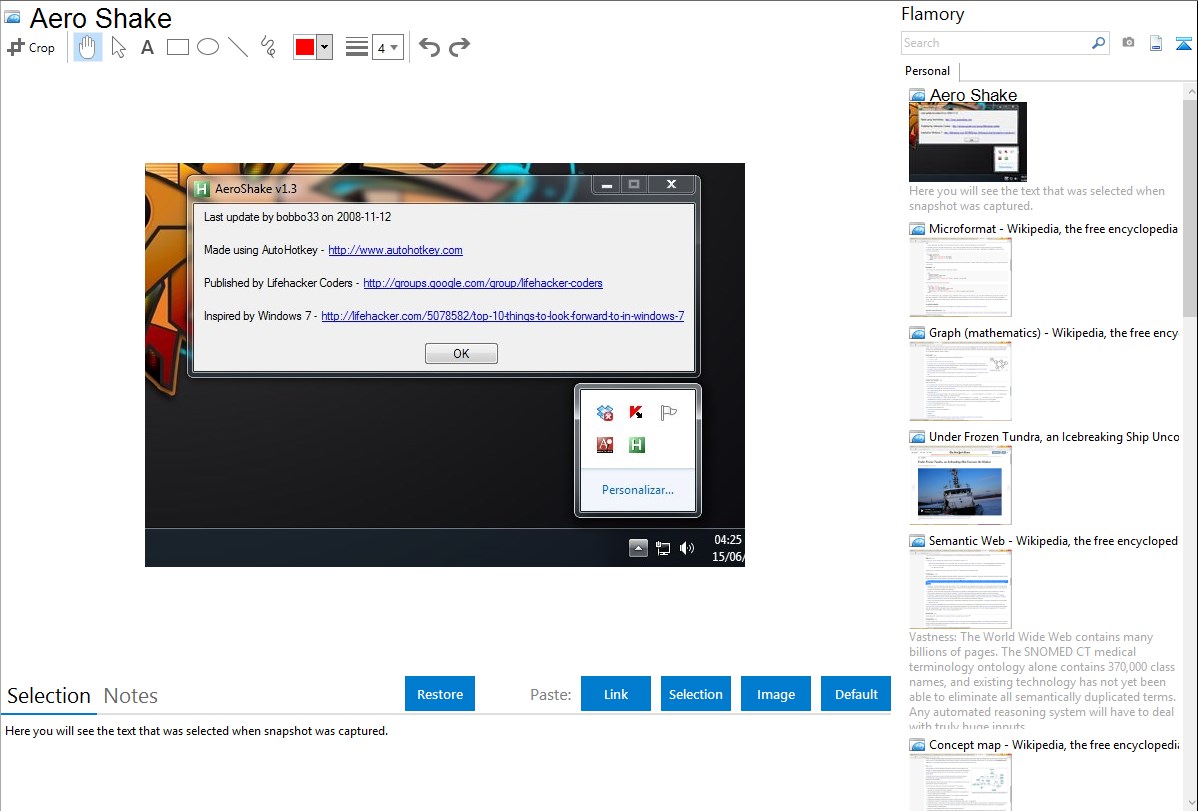Click the volume speaker icon
The height and width of the screenshot is (811, 1198).
point(687,547)
